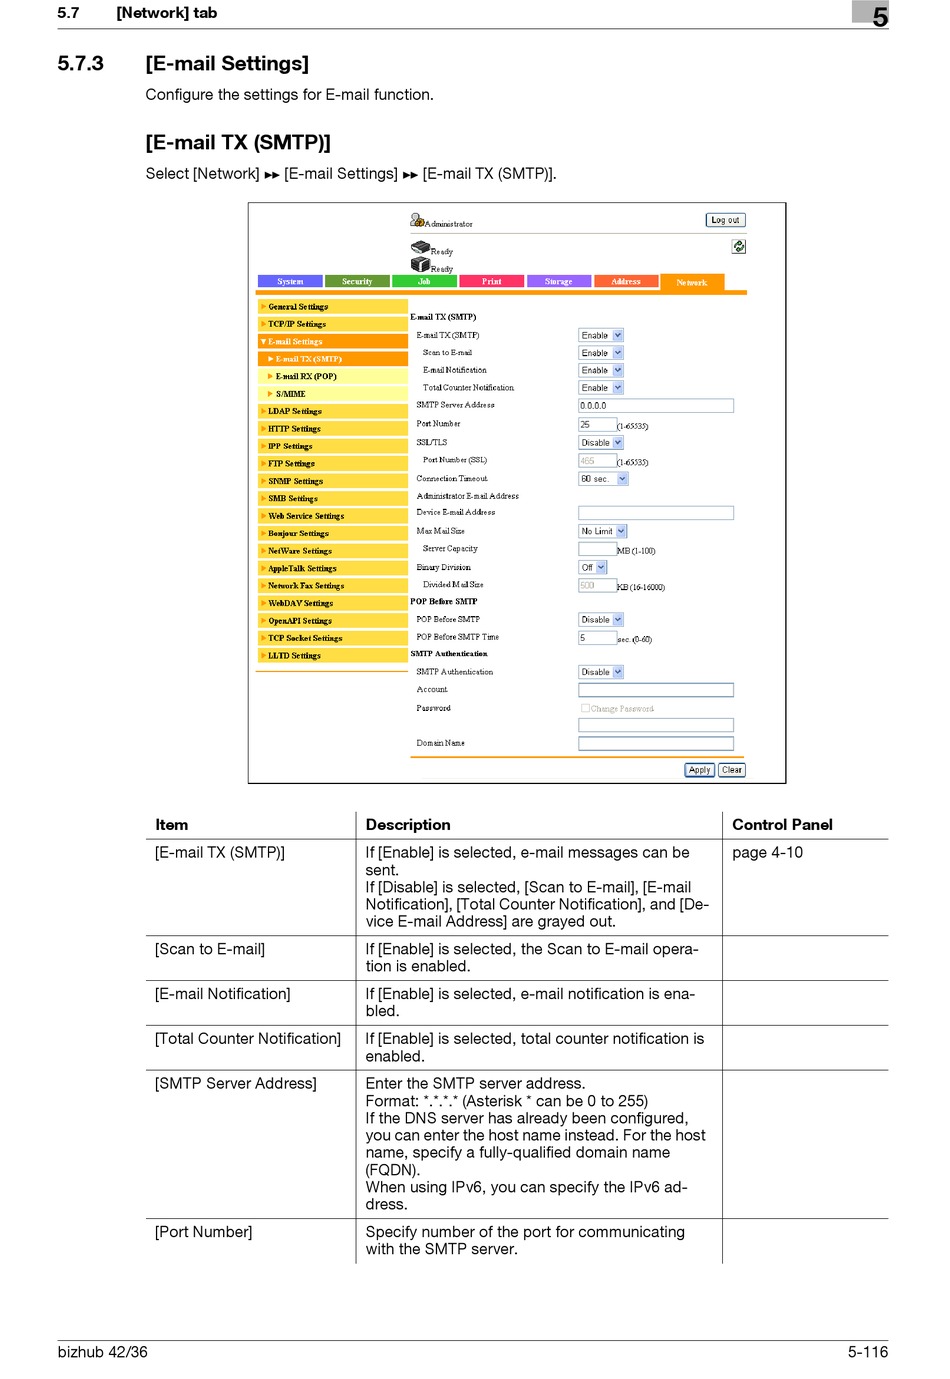The width and height of the screenshot is (950, 1379).
Task: Open the SSL/TLS Disable dropdown
Action: [x=601, y=442]
